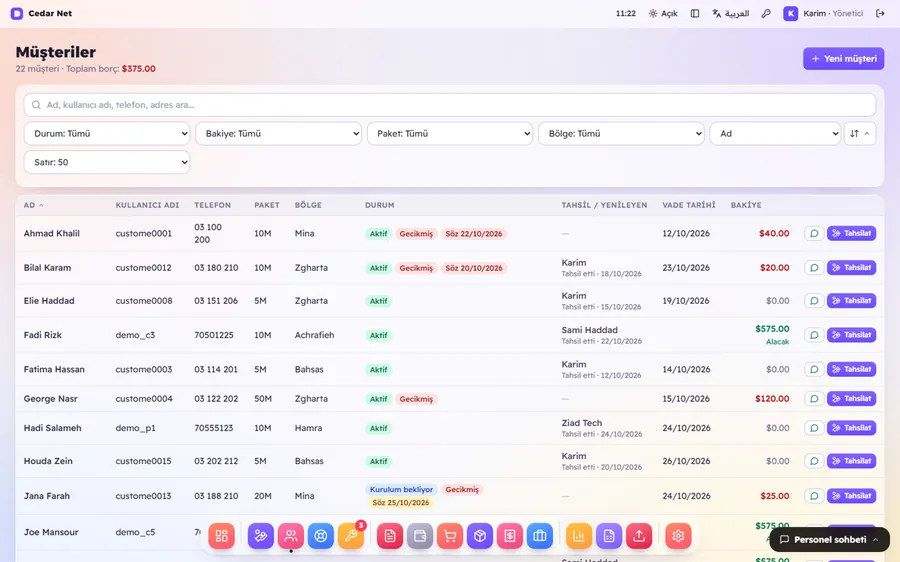The height and width of the screenshot is (562, 900).
Task: Open the Bölge: Tümü dropdown
Action: click(621, 134)
